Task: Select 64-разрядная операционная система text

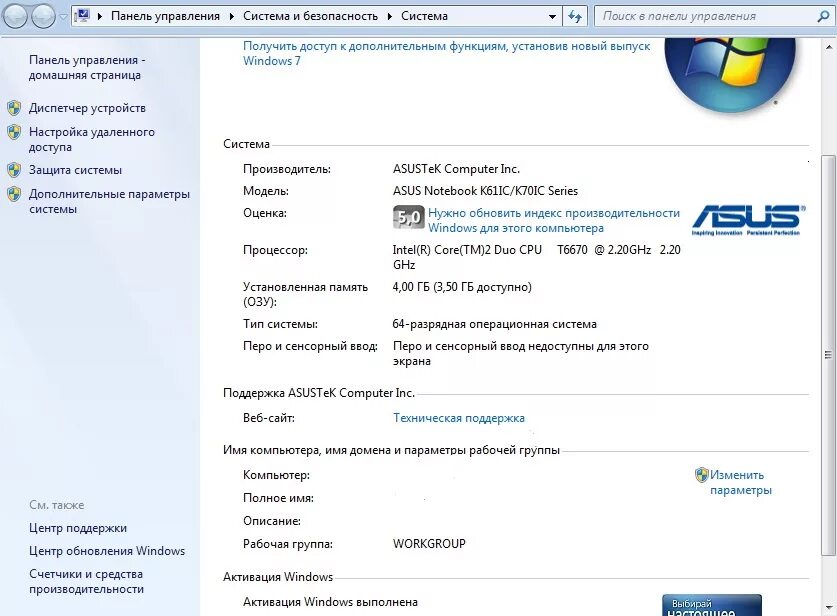Action: click(494, 324)
